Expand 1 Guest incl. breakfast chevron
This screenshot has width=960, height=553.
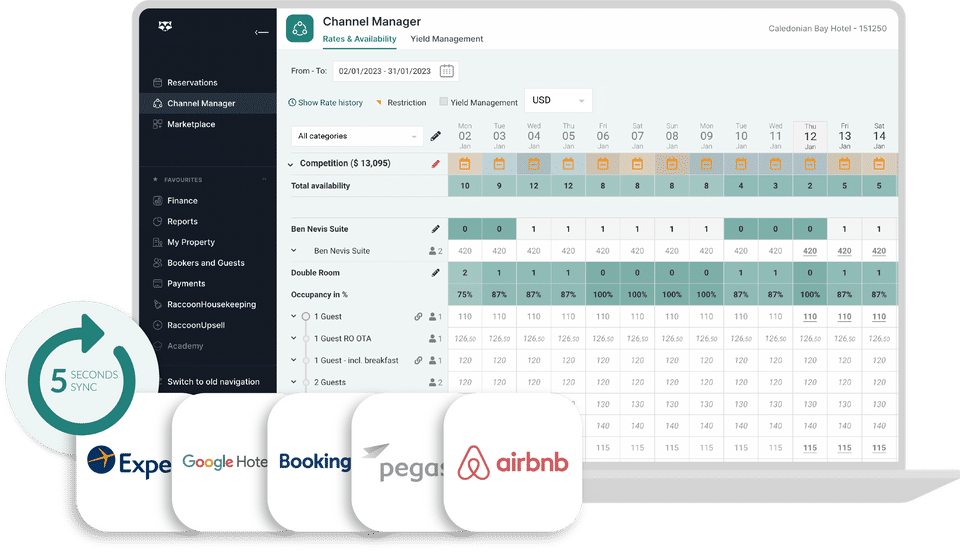pyautogui.click(x=294, y=360)
